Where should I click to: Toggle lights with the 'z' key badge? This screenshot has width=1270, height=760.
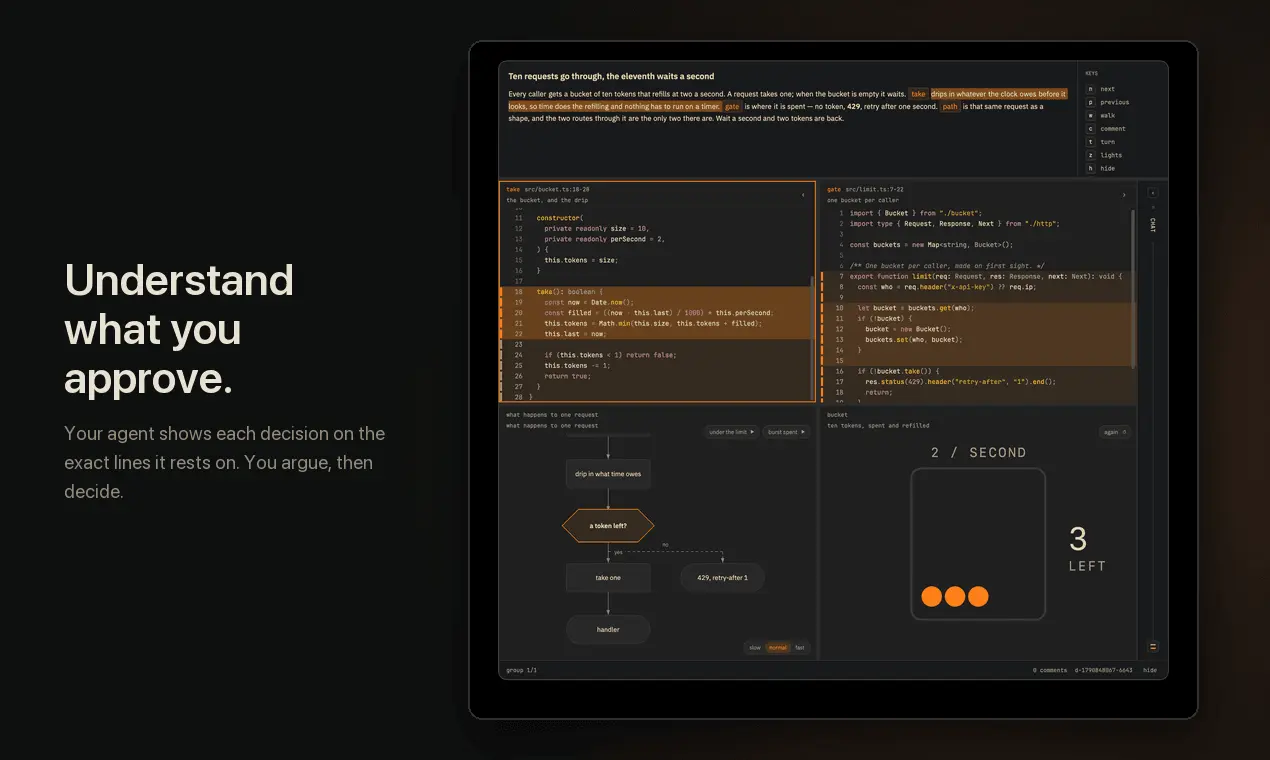tap(1091, 155)
